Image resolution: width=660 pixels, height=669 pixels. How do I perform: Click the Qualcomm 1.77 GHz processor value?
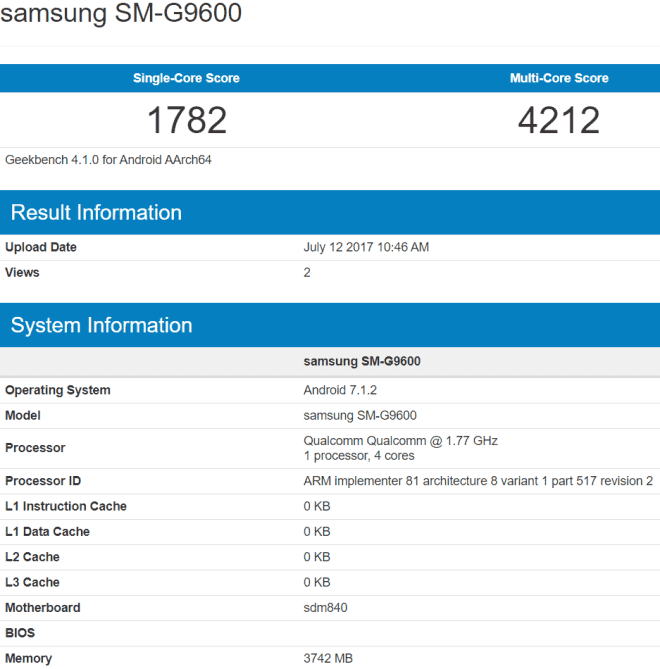(x=400, y=441)
